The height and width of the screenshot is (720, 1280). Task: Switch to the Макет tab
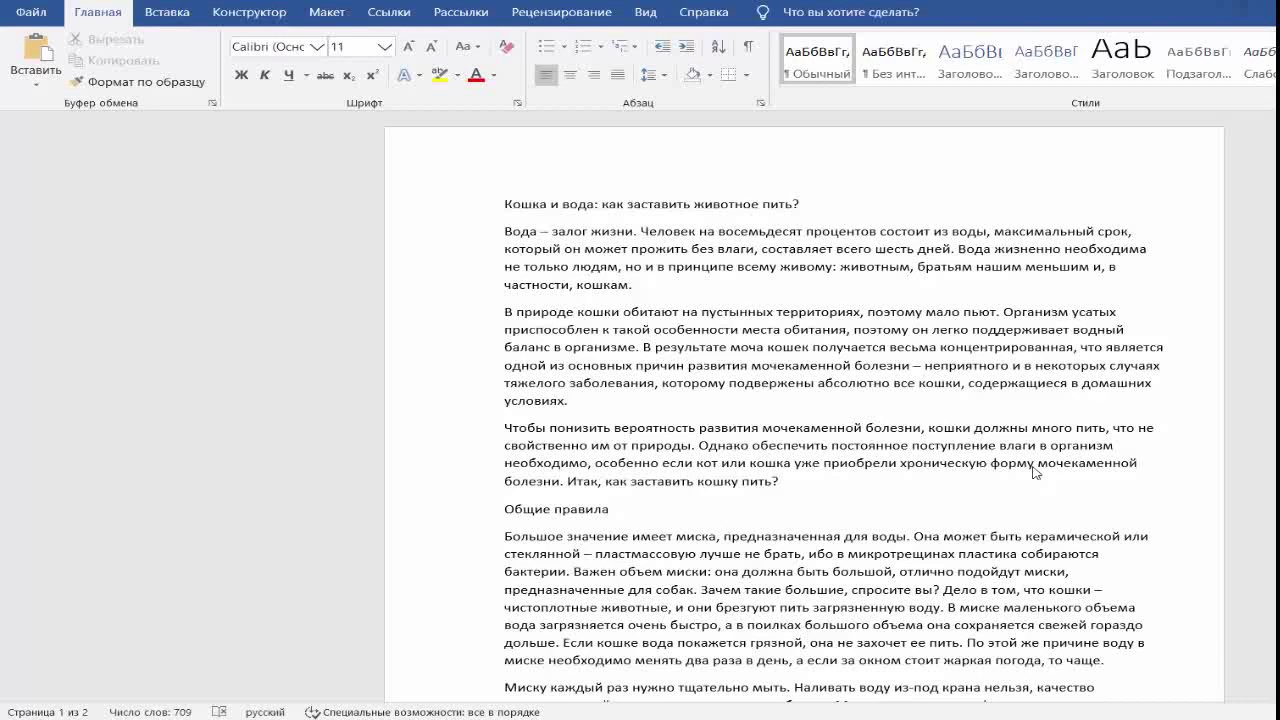(x=327, y=12)
